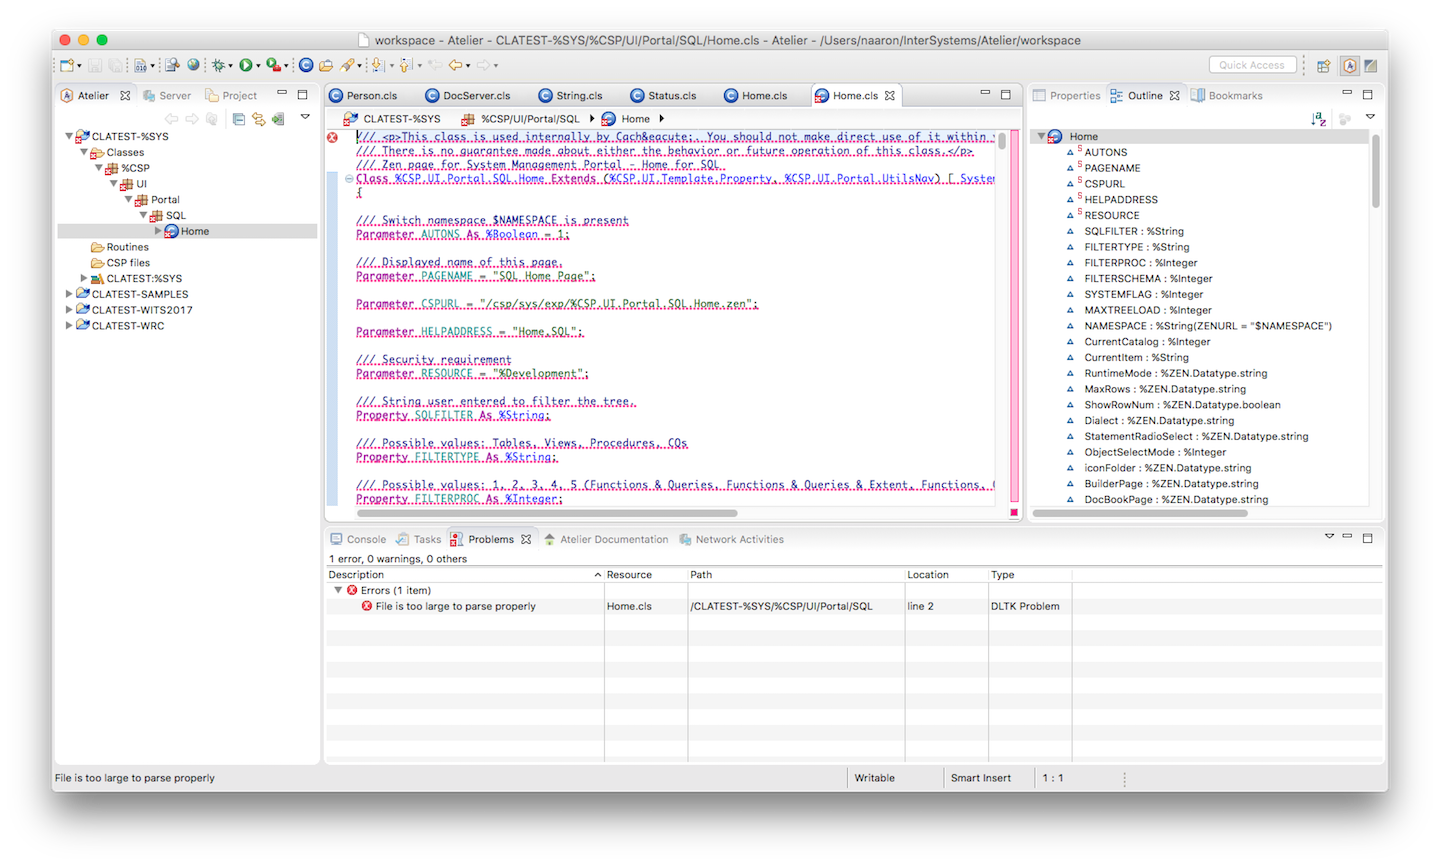Image resolution: width=1440 pixels, height=866 pixels.
Task: Sort the Outline alphabetically
Action: point(1318,118)
